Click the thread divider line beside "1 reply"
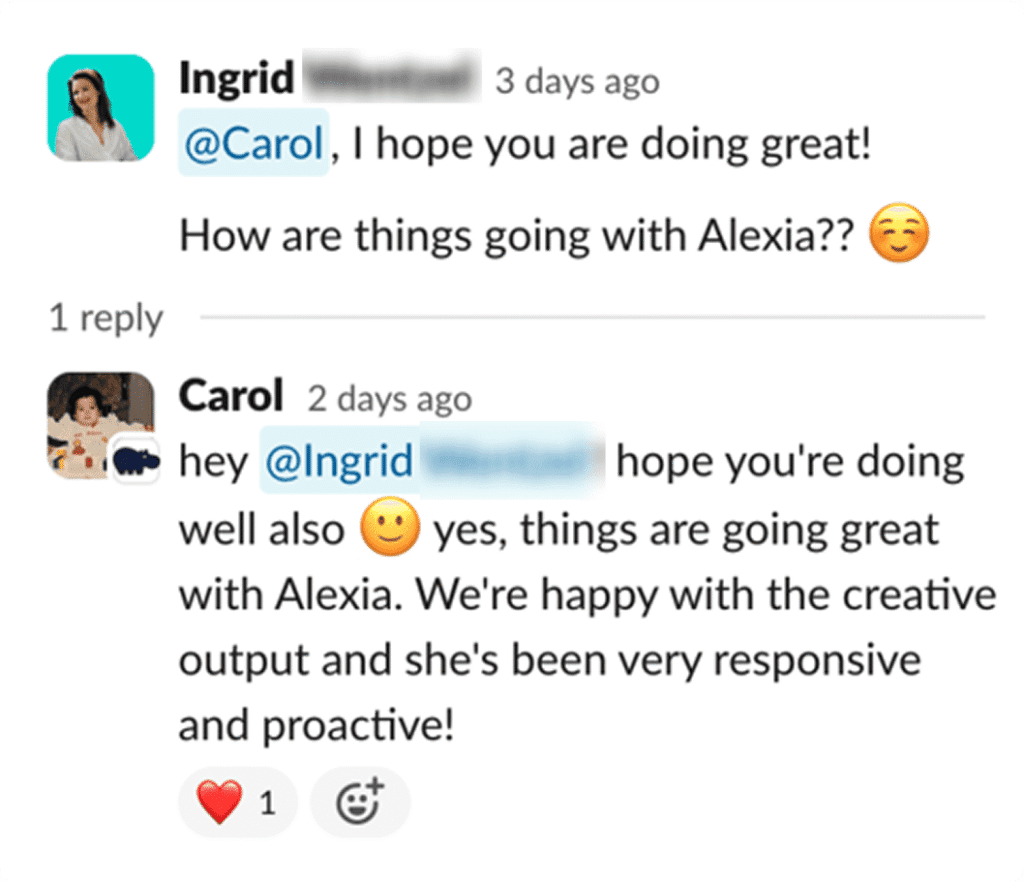This screenshot has height=882, width=1024. click(x=590, y=318)
